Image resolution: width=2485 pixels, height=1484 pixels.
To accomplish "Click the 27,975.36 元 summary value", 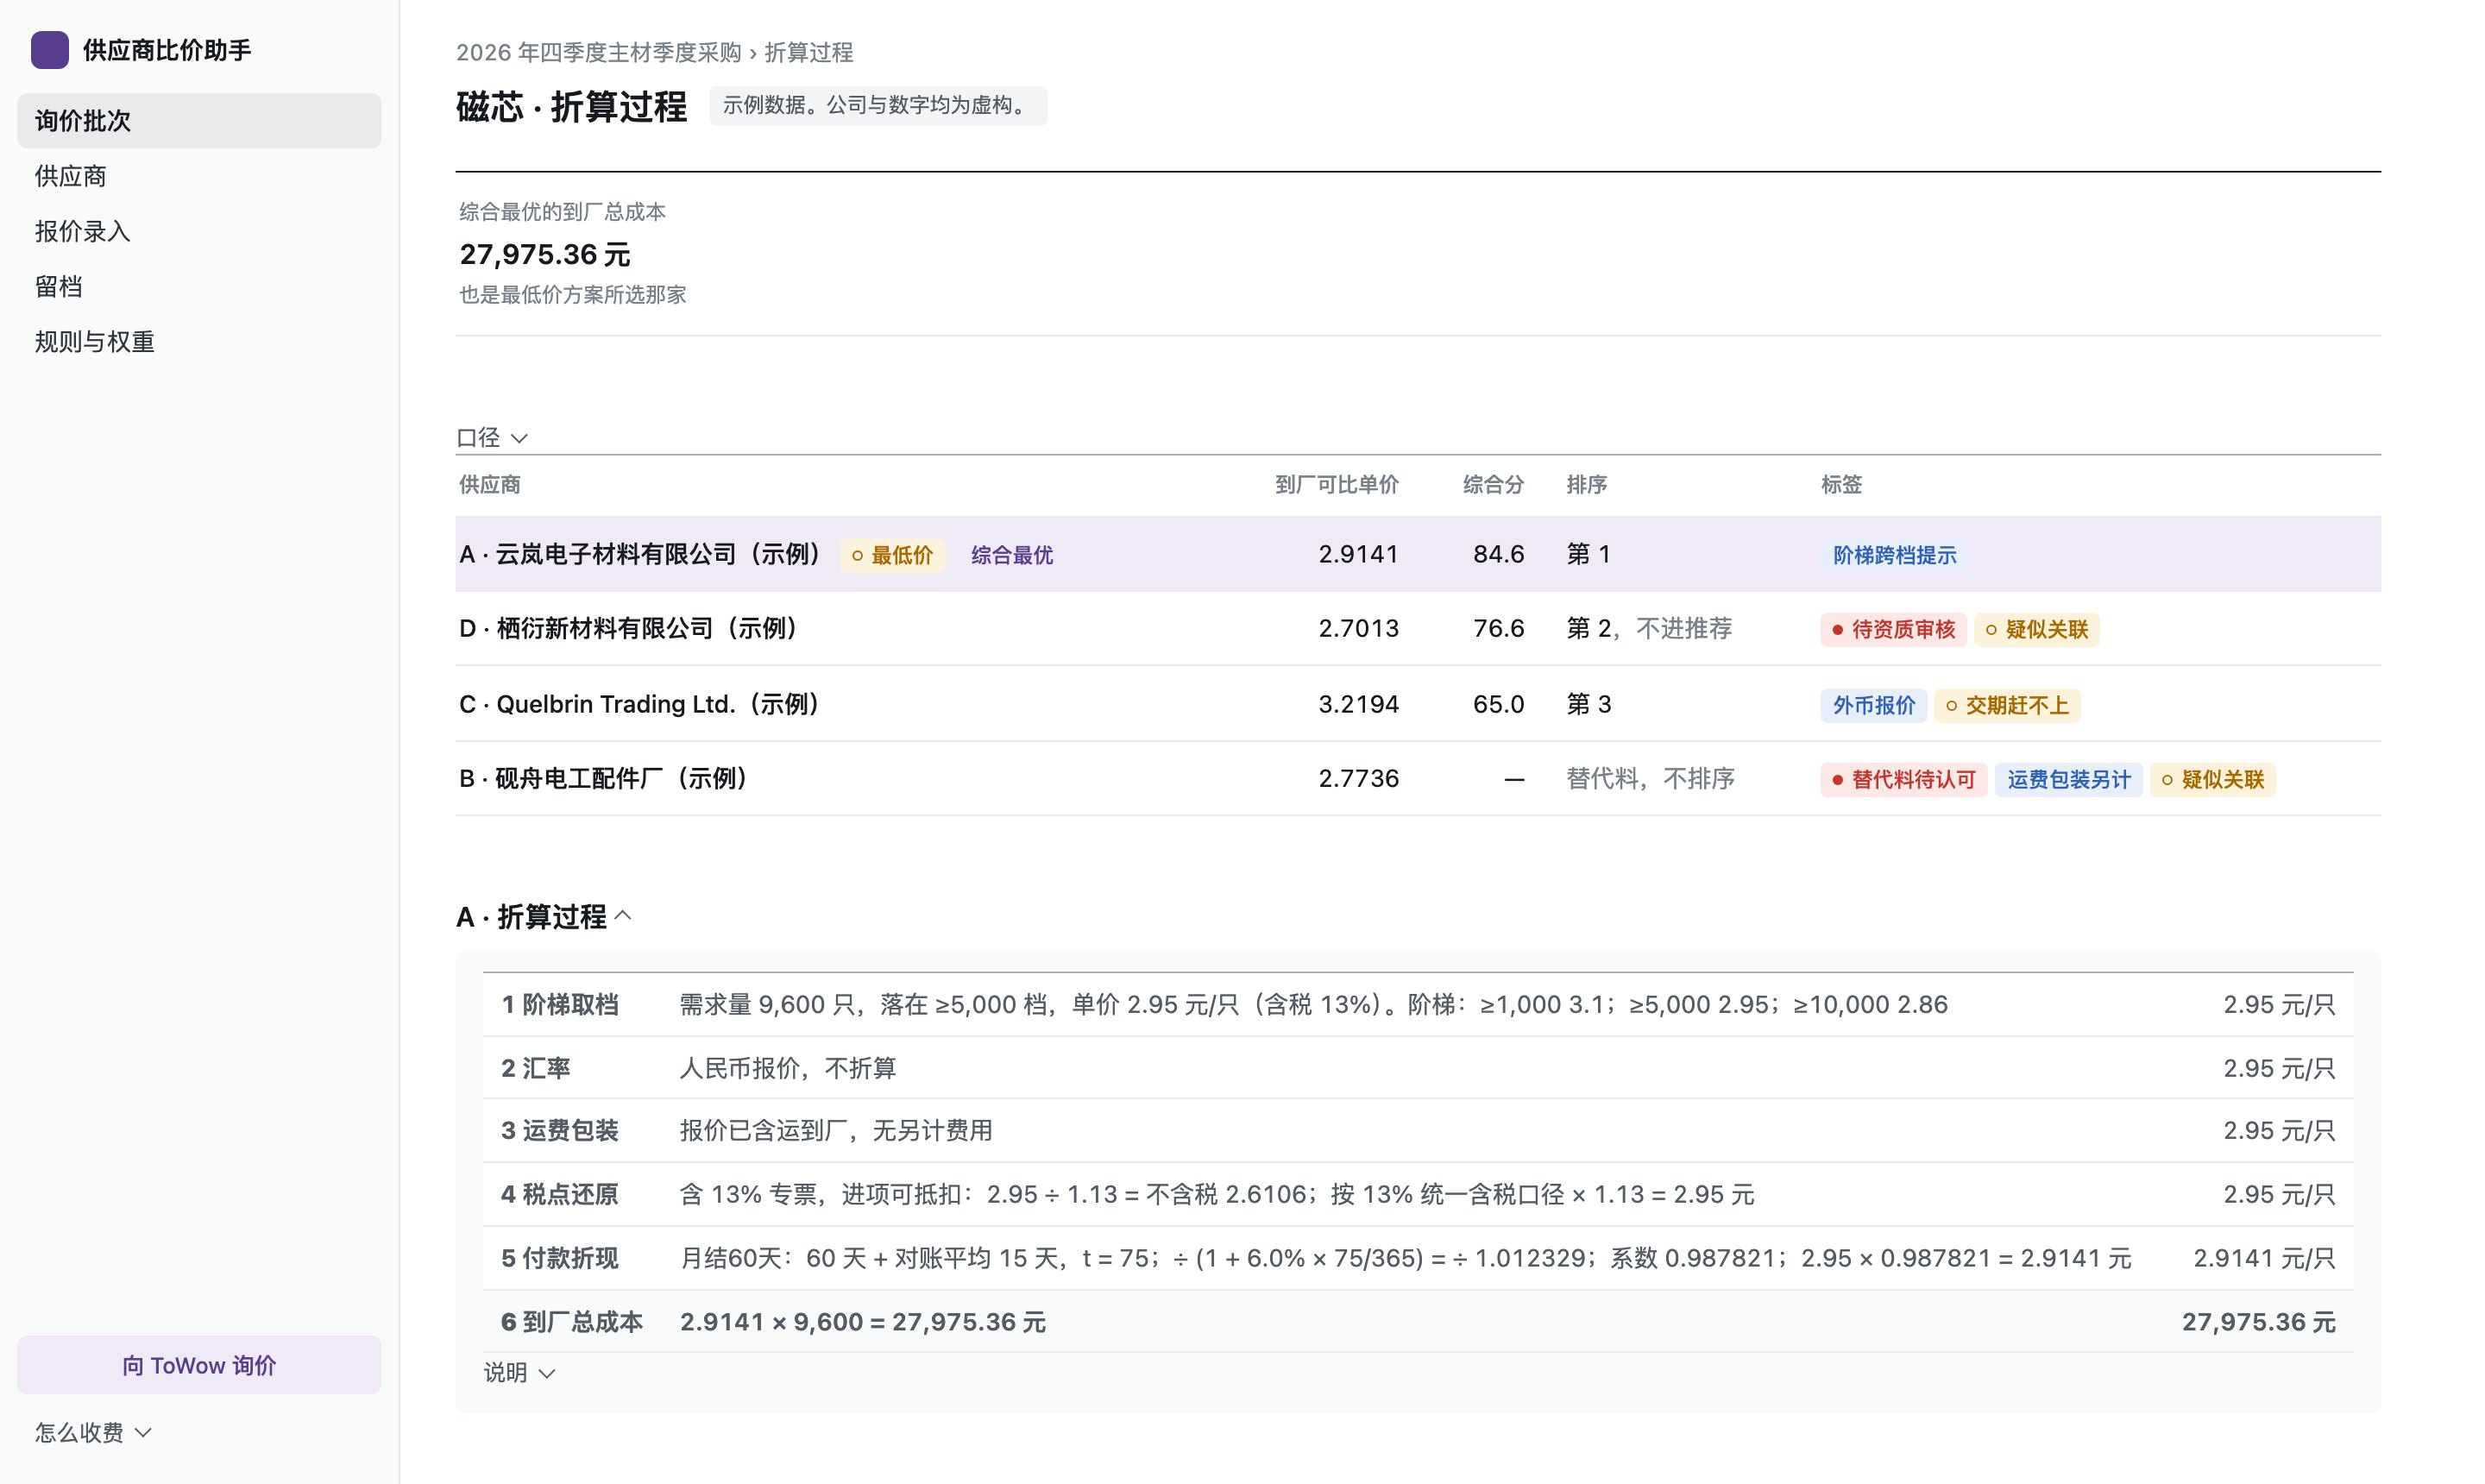I will pos(545,254).
